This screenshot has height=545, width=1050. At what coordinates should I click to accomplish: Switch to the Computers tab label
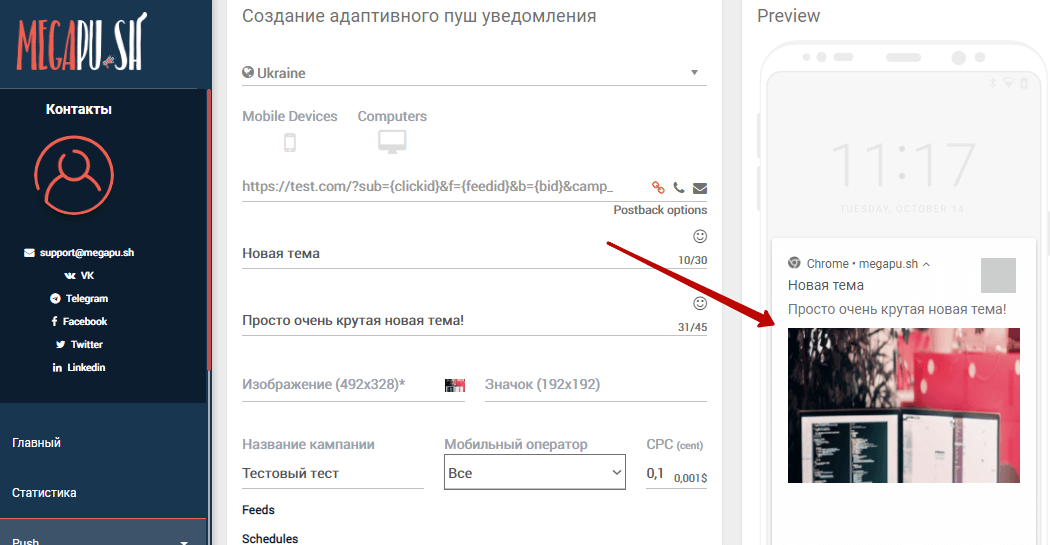(392, 116)
